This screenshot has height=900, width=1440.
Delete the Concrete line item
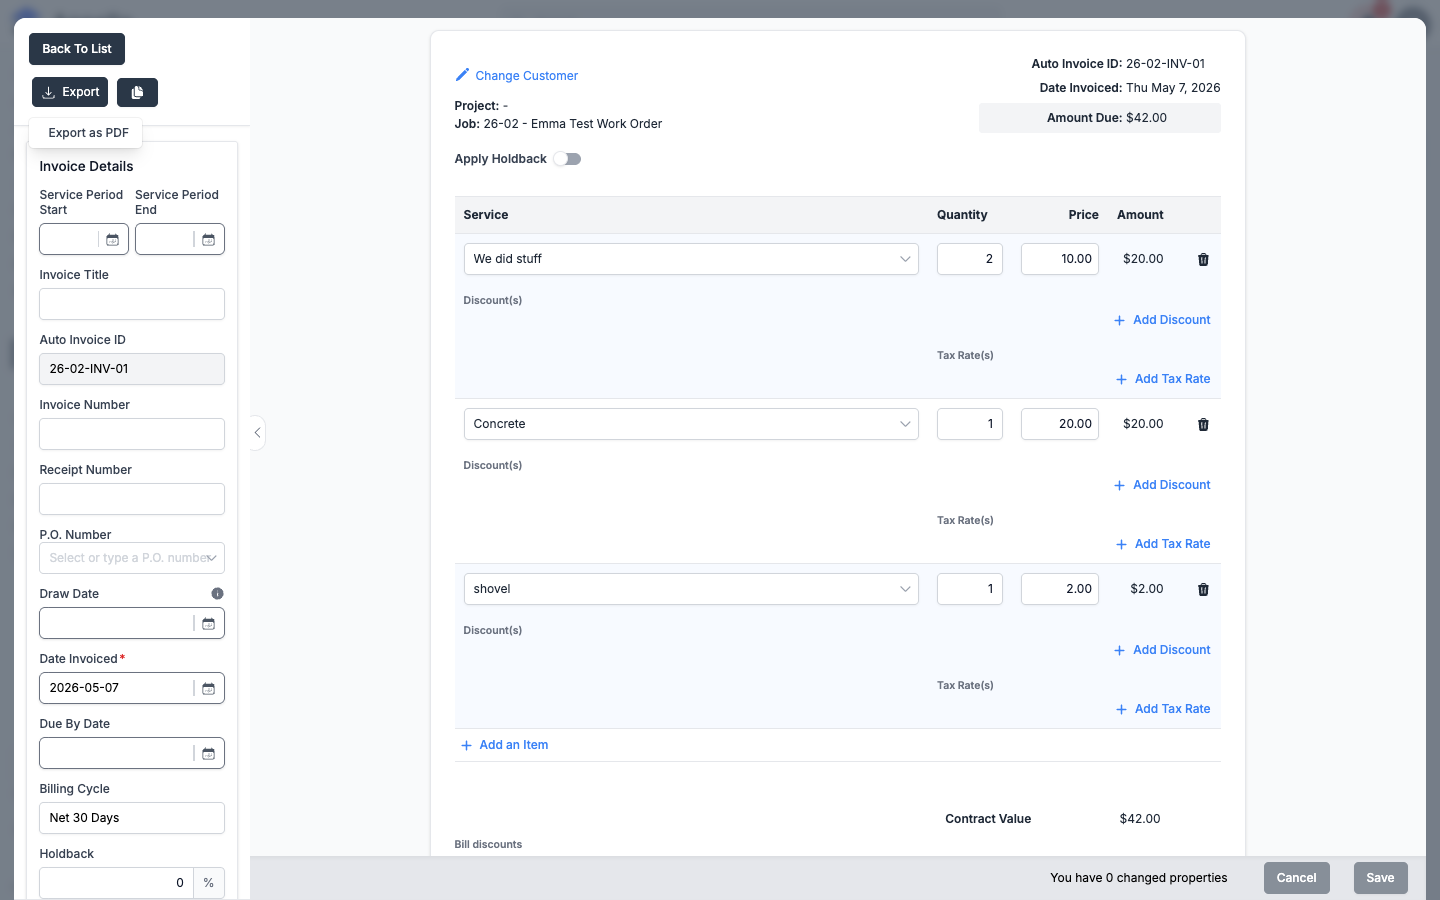(x=1203, y=424)
